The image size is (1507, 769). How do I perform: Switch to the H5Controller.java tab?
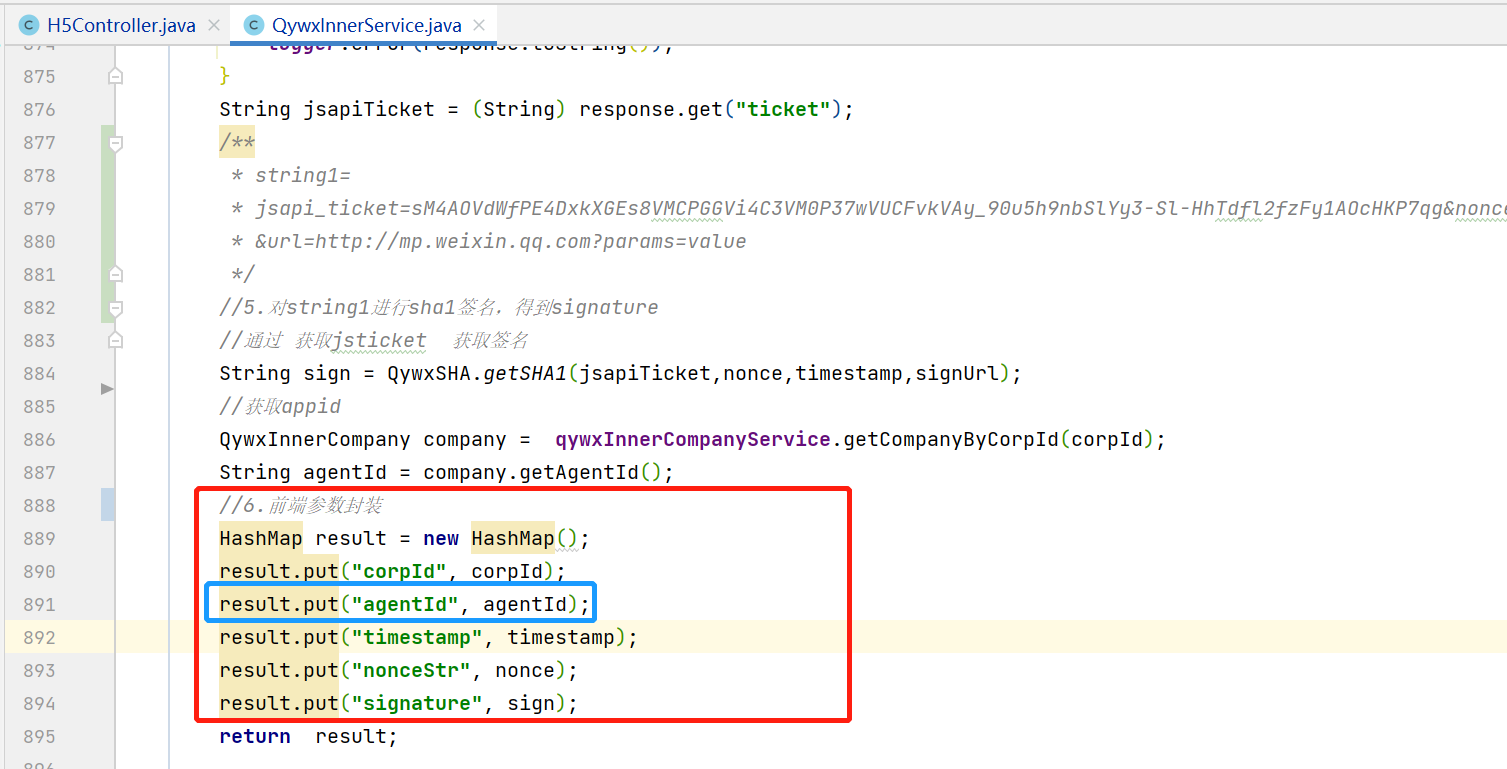point(121,25)
